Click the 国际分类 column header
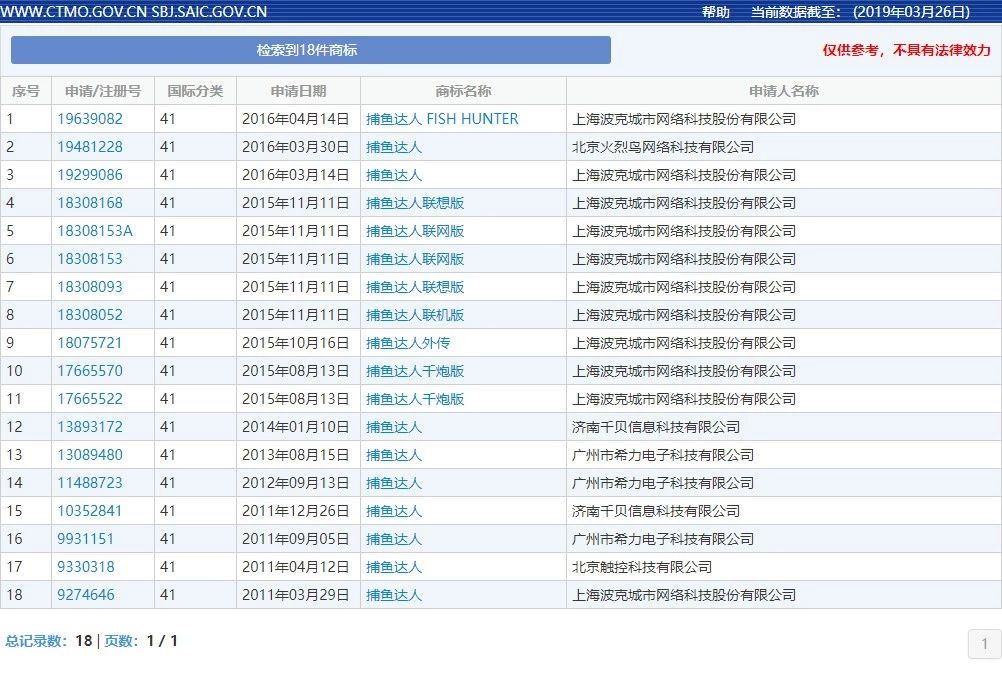 pos(196,91)
